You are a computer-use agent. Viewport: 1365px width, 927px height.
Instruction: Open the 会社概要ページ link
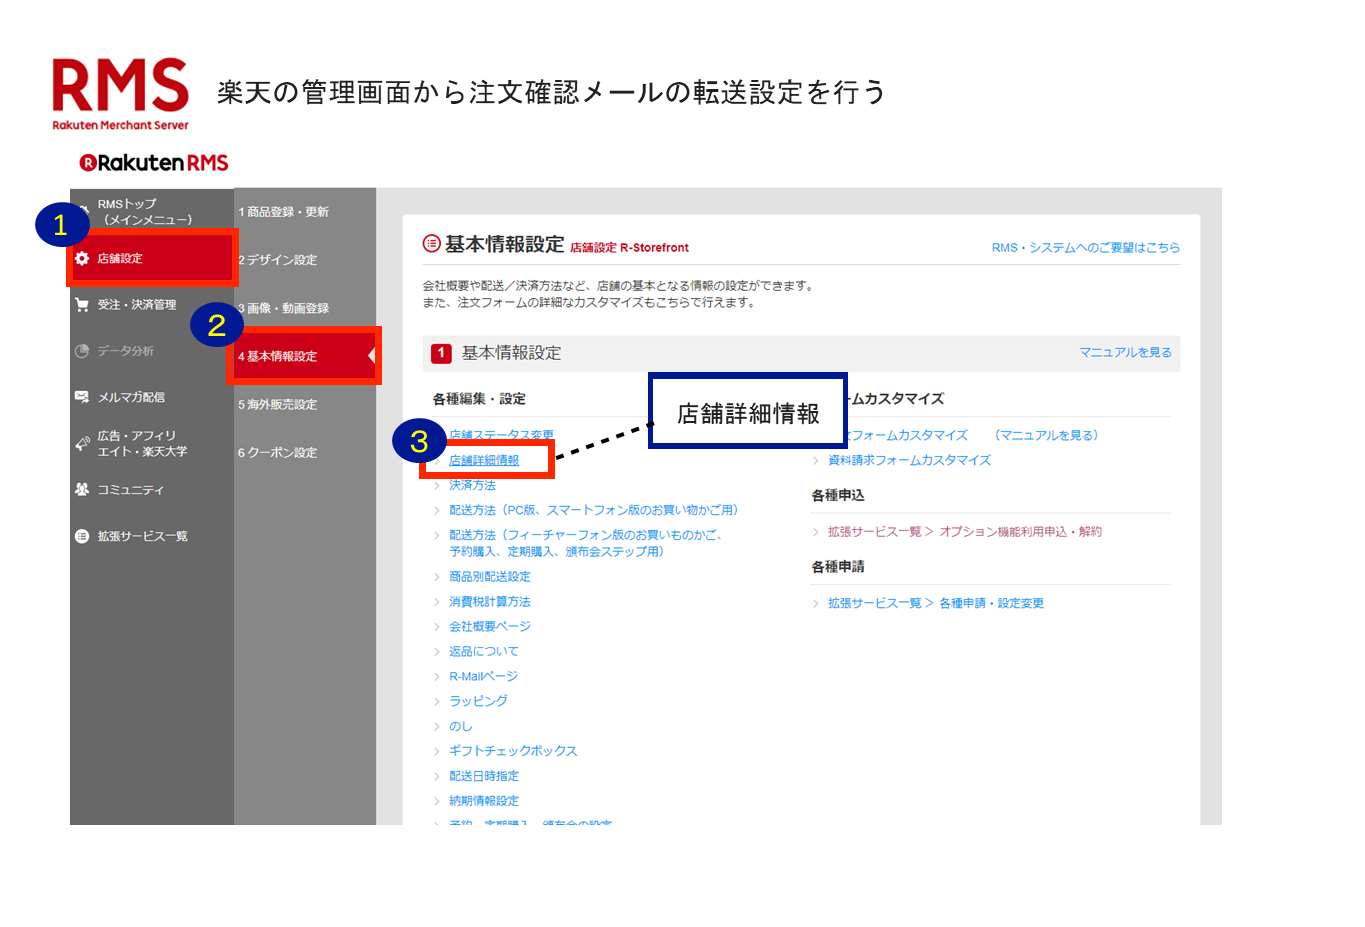click(x=490, y=626)
